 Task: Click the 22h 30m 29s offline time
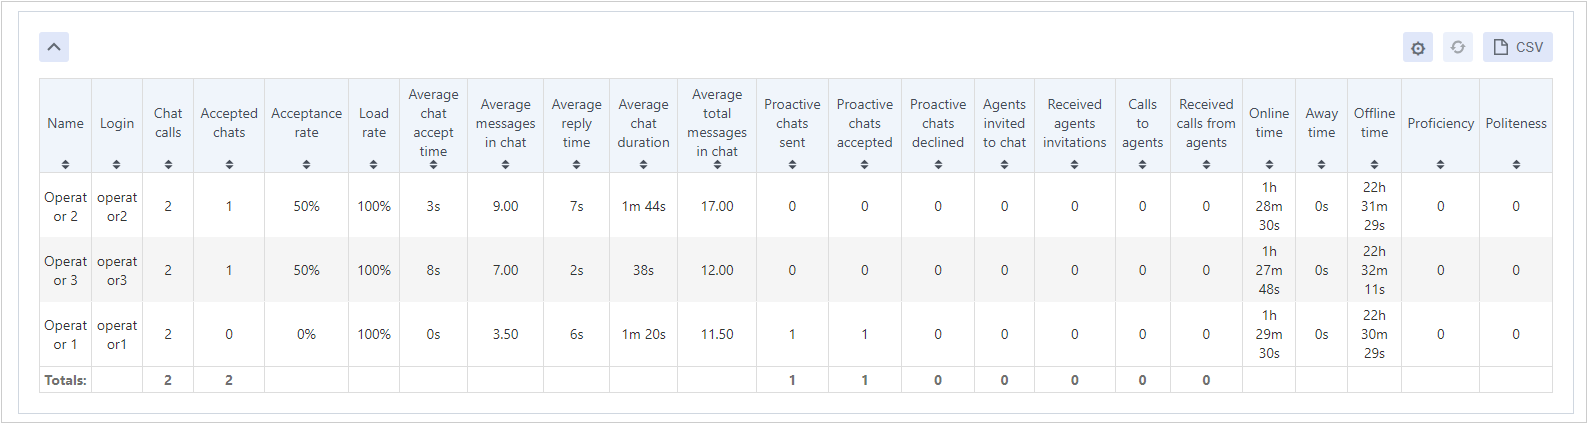1374,334
